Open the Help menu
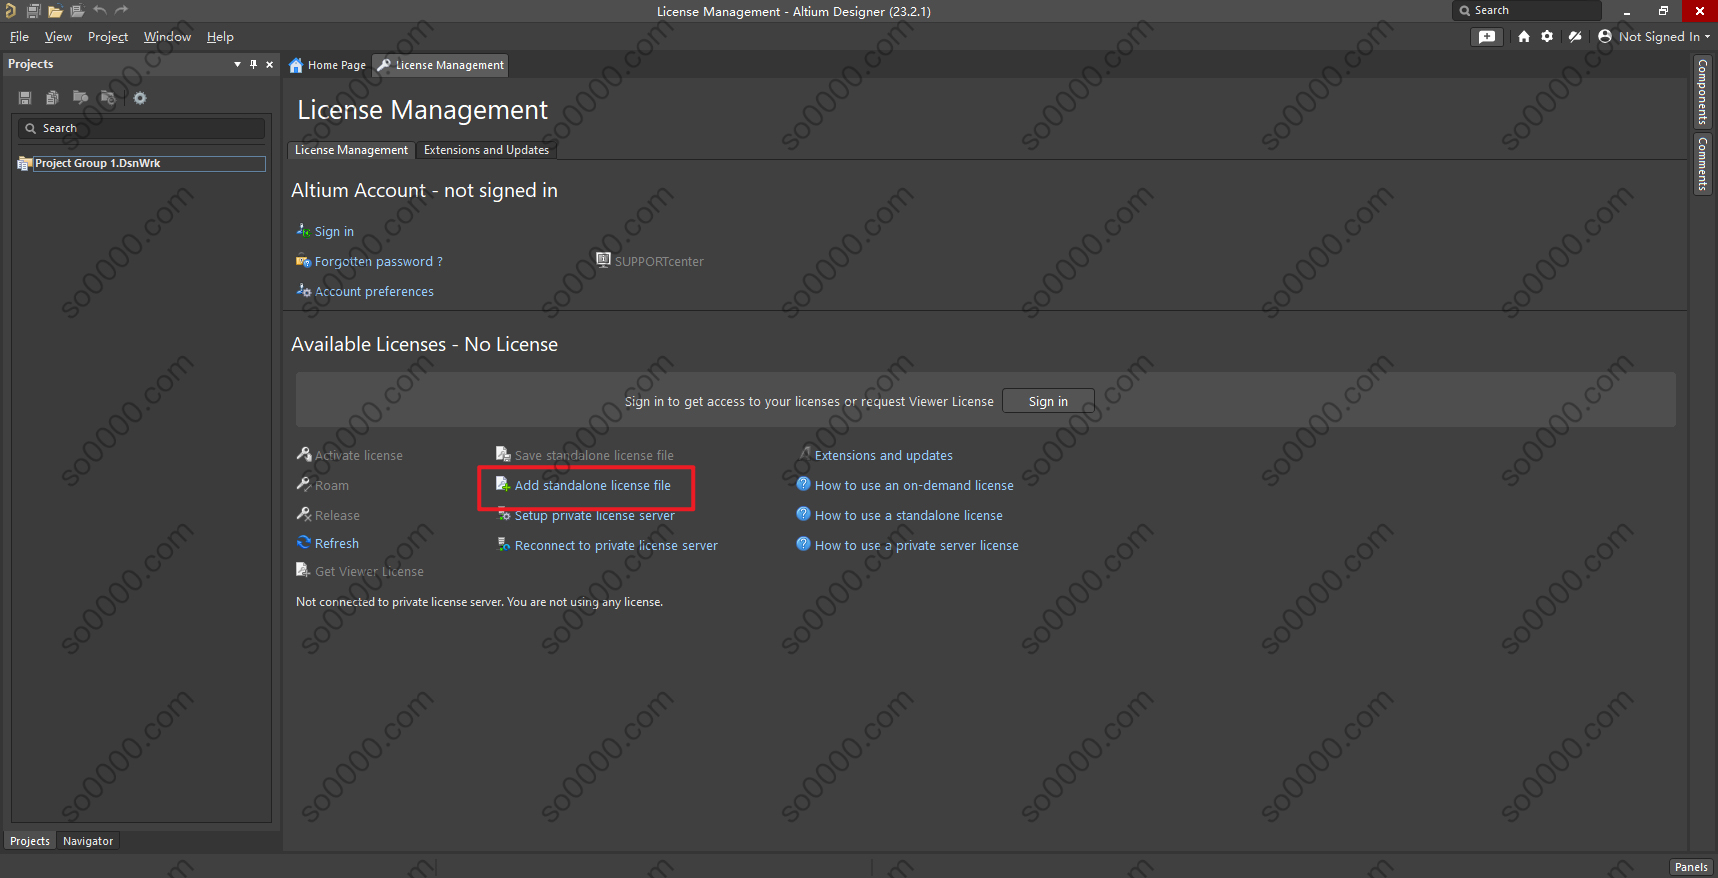1718x878 pixels. click(220, 37)
